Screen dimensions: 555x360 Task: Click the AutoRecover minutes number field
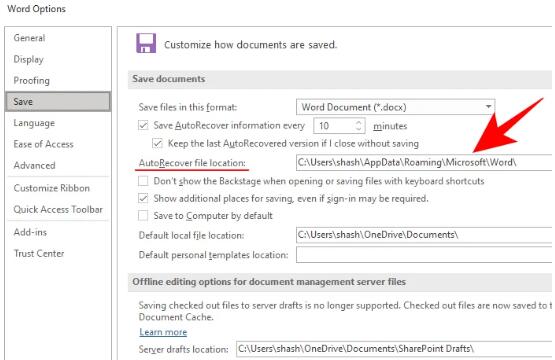coord(334,126)
